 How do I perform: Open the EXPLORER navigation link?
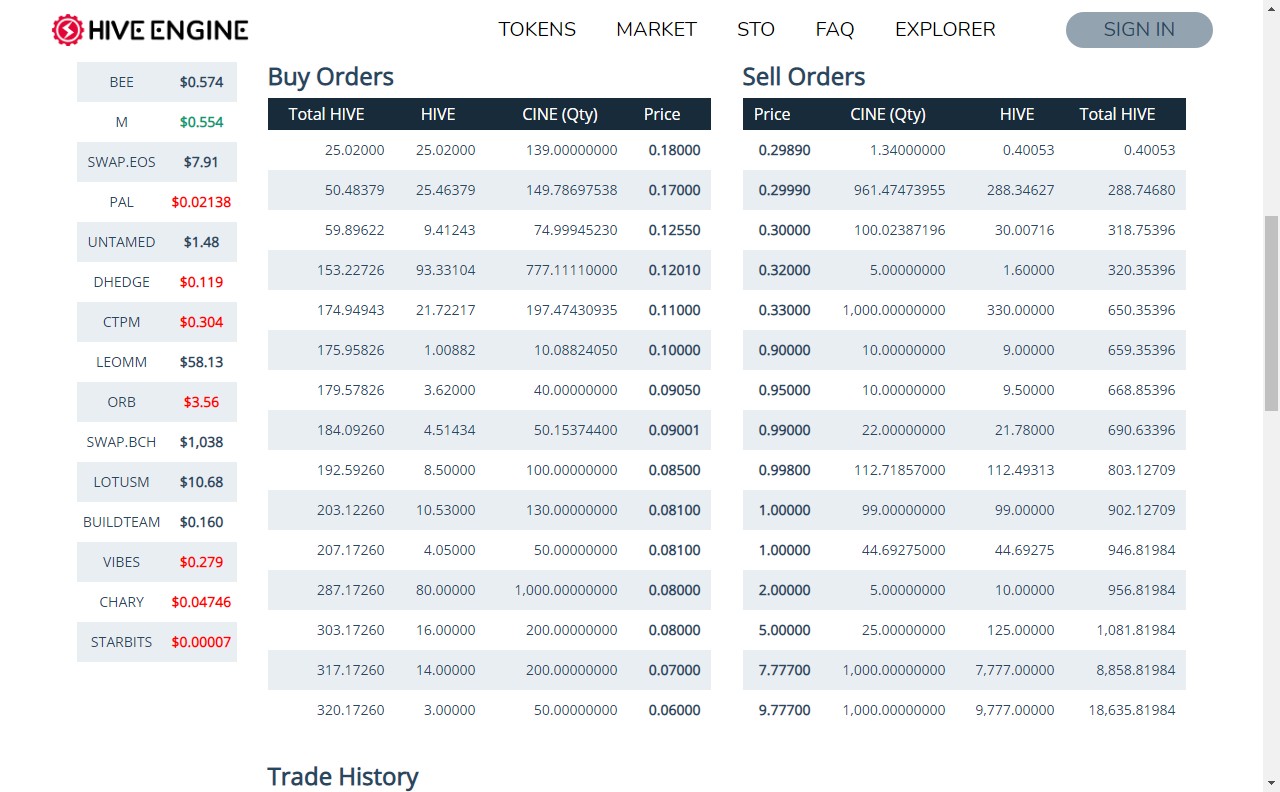pos(945,30)
